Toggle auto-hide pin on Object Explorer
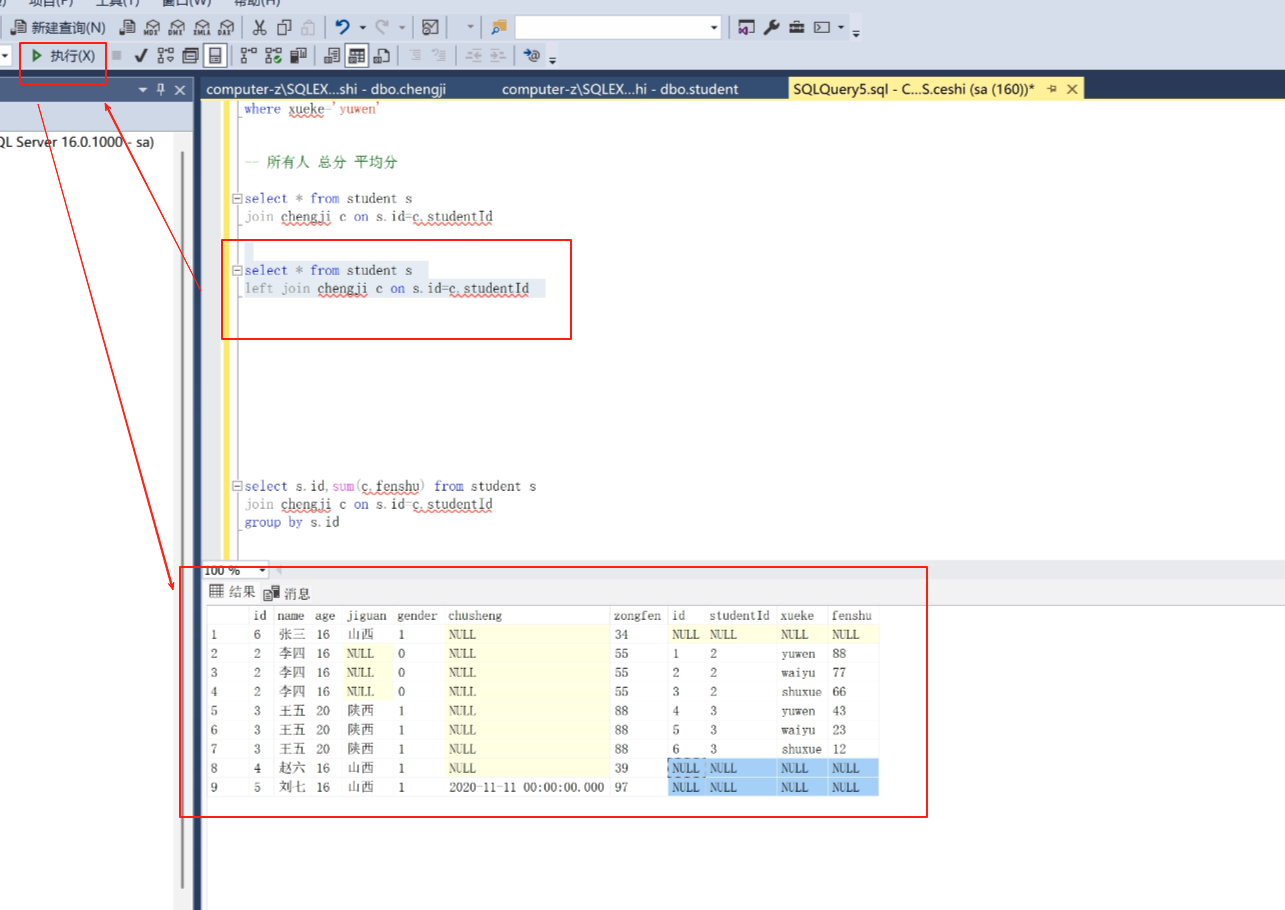Screen dimensions: 1285x910 pos(161,90)
